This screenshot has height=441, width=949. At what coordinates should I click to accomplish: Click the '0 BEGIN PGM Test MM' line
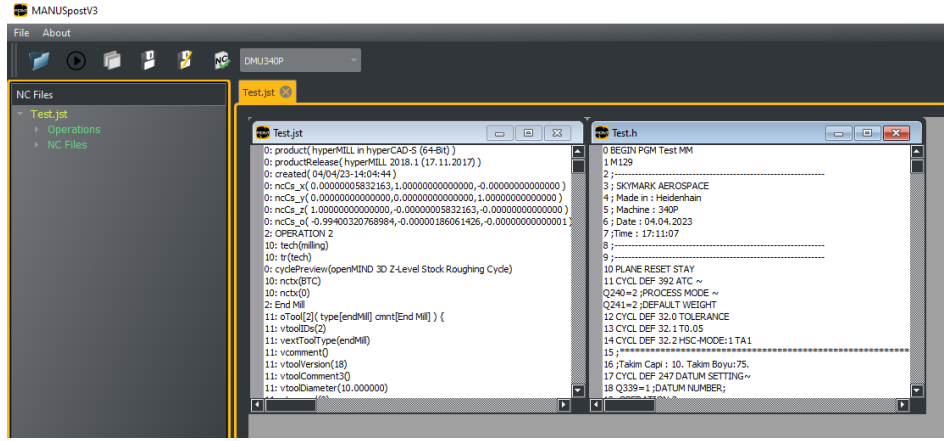click(x=648, y=150)
